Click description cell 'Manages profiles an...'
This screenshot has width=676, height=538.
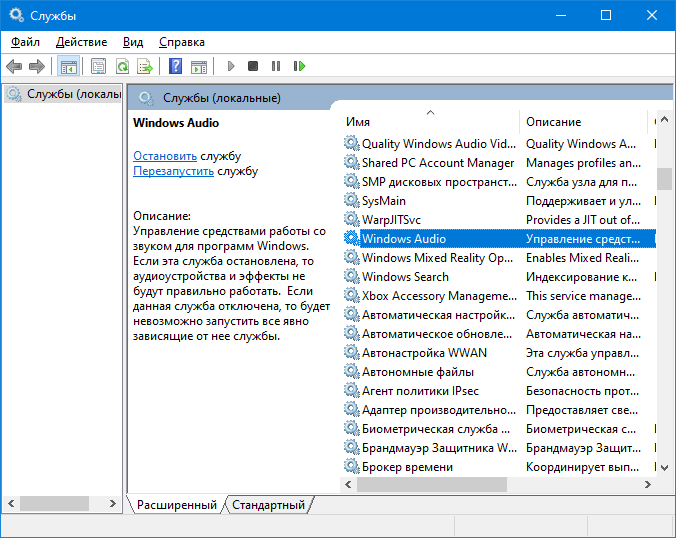click(x=583, y=163)
